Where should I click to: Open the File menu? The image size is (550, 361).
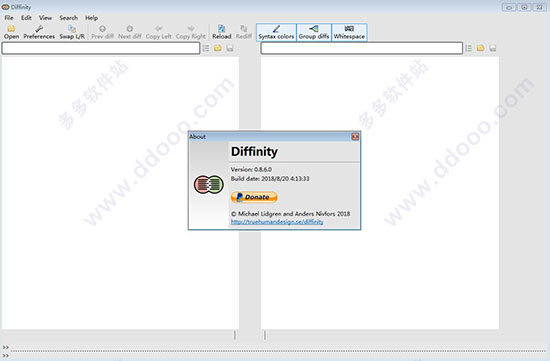point(9,18)
